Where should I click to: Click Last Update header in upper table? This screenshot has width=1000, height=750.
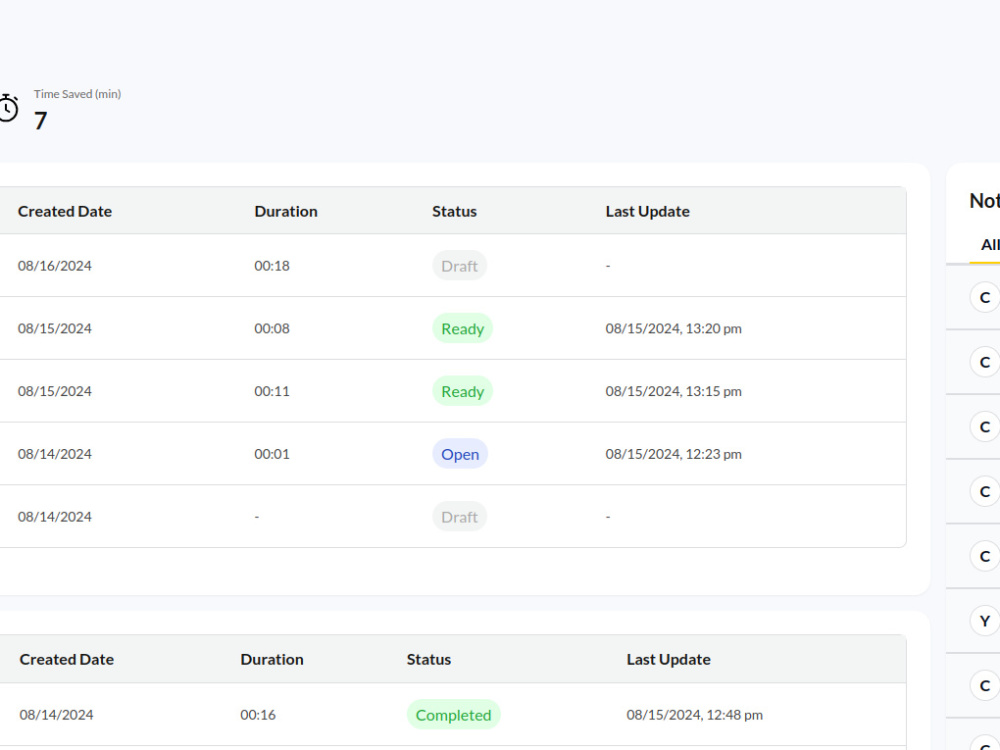[647, 211]
